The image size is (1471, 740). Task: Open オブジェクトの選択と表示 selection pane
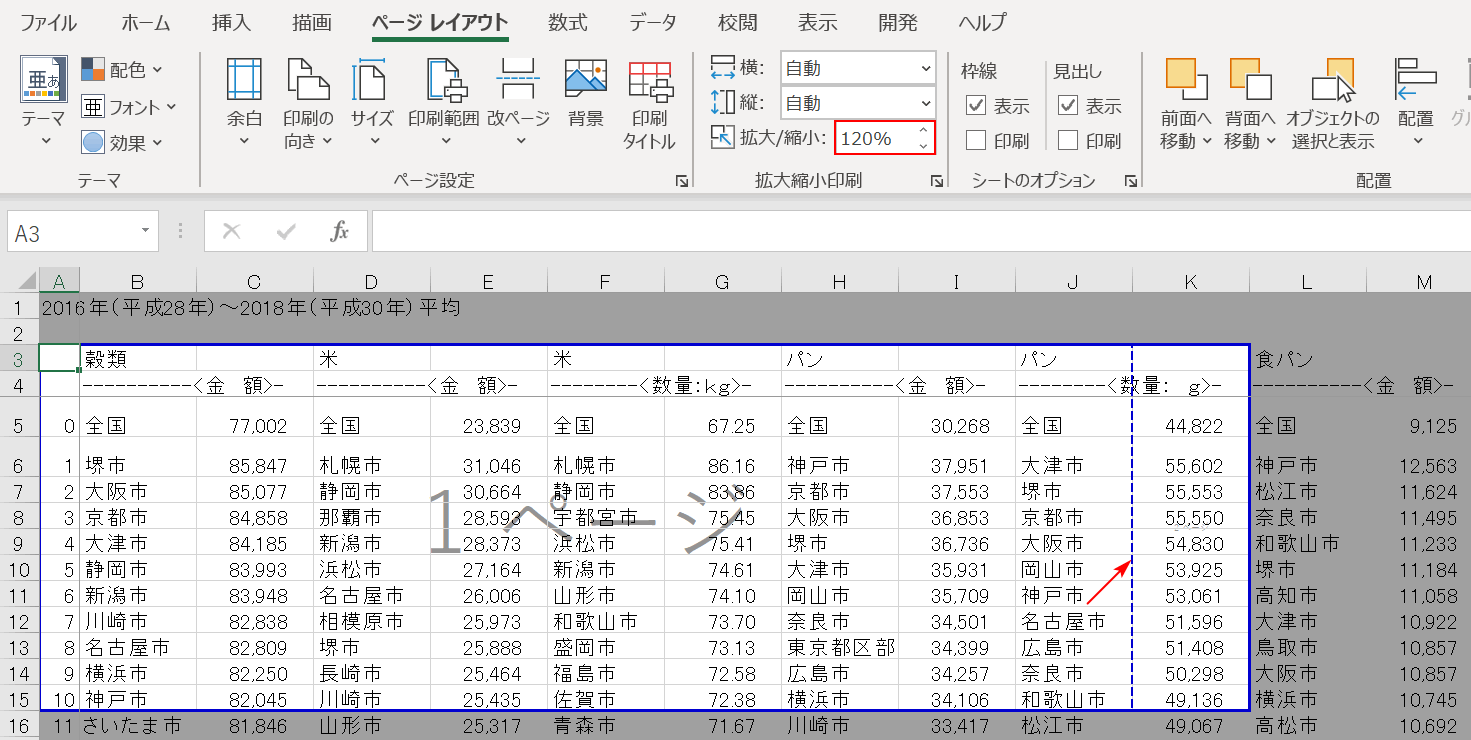[x=1333, y=103]
